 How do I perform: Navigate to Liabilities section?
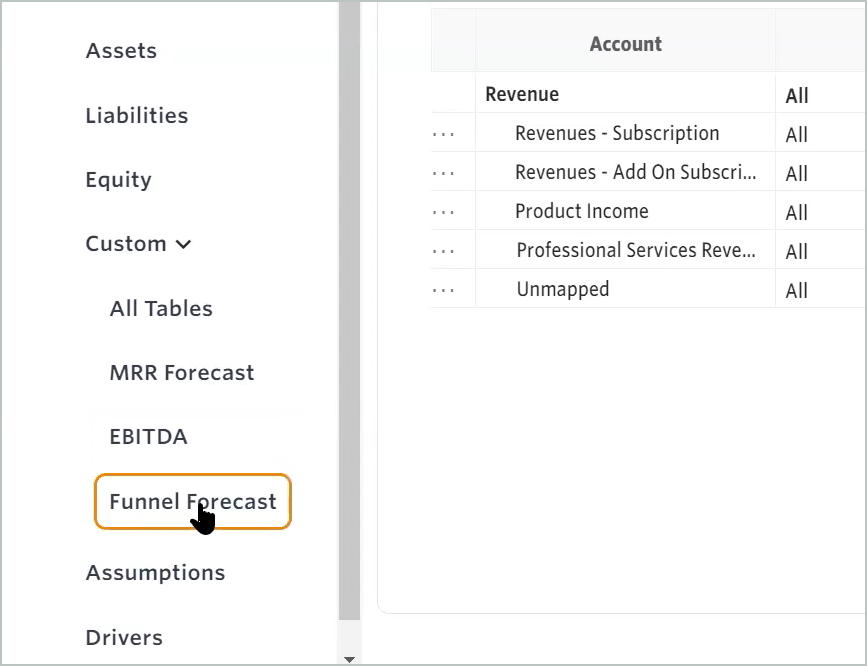(136, 116)
